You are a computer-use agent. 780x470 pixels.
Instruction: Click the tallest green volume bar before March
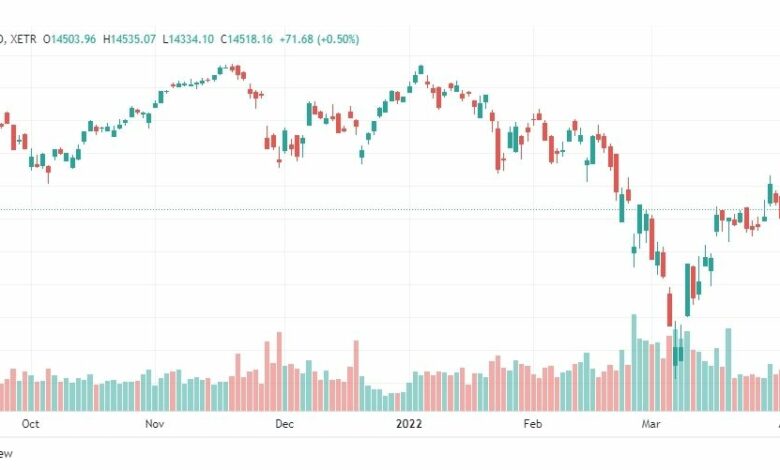634,363
